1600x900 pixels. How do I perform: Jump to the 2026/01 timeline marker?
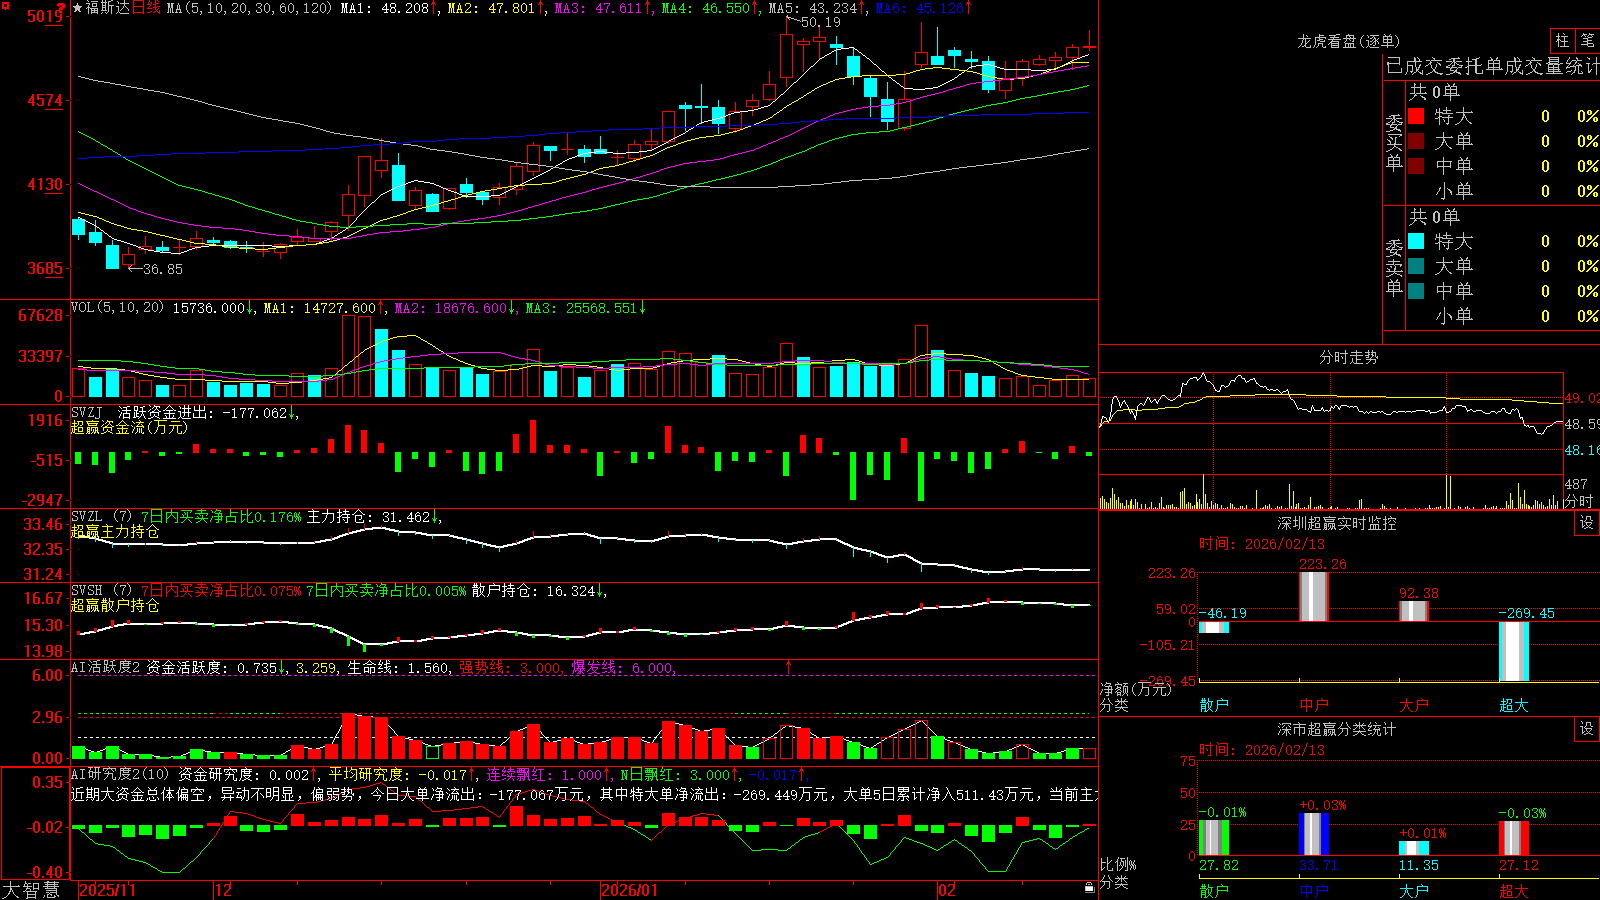coord(630,890)
